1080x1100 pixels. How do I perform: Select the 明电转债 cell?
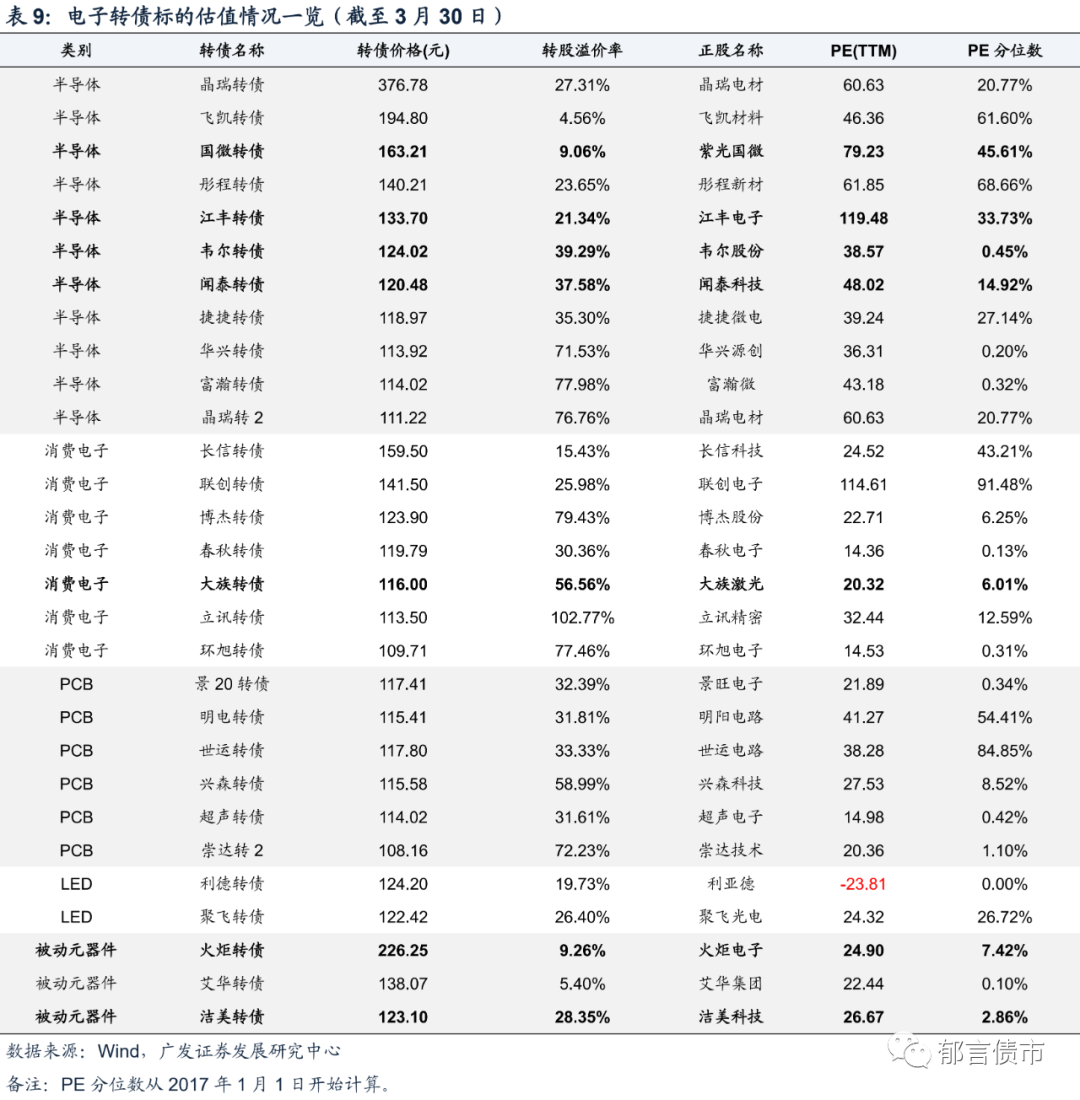232,717
